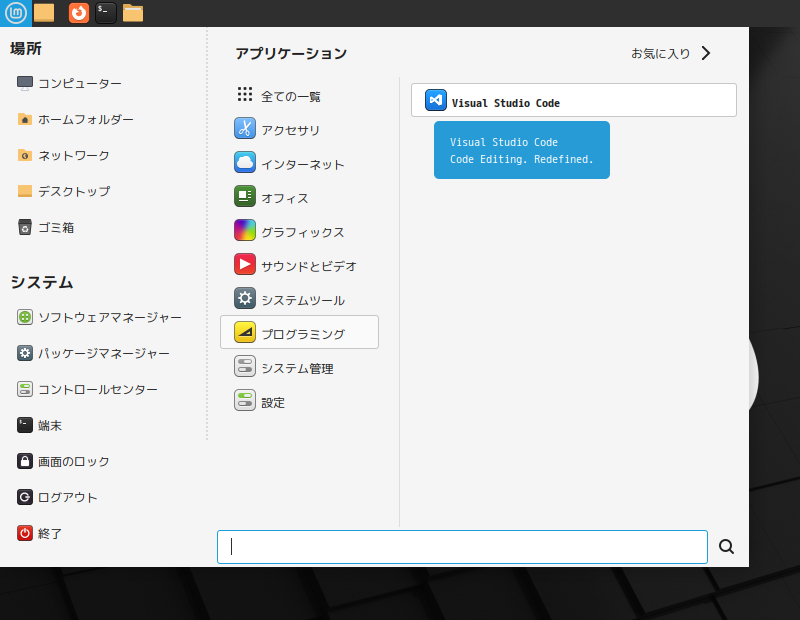Select サウンドとビデオ category

click(299, 265)
